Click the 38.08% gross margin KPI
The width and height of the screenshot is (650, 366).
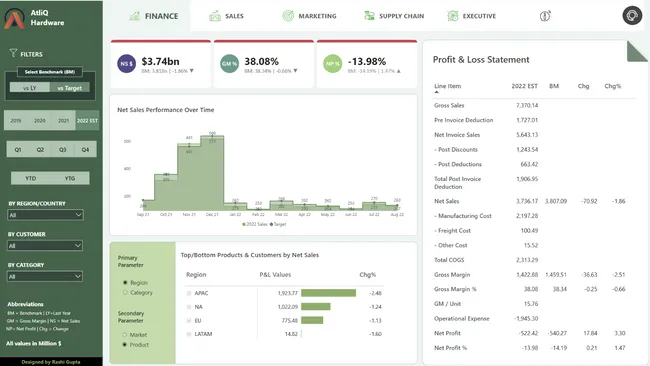[x=261, y=61]
